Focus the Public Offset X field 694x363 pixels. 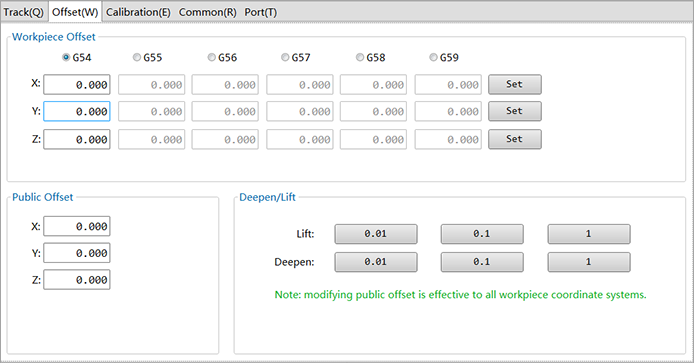(x=77, y=226)
